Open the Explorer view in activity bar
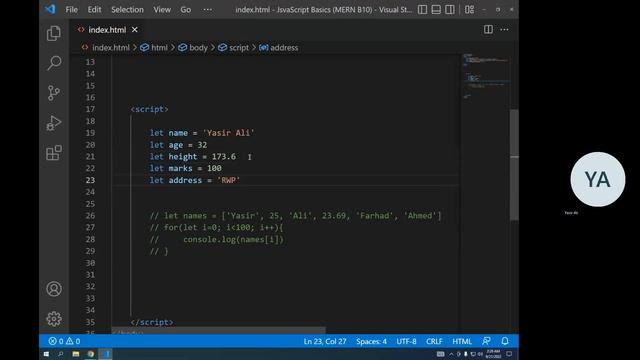Image resolution: width=640 pixels, height=360 pixels. tap(54, 33)
